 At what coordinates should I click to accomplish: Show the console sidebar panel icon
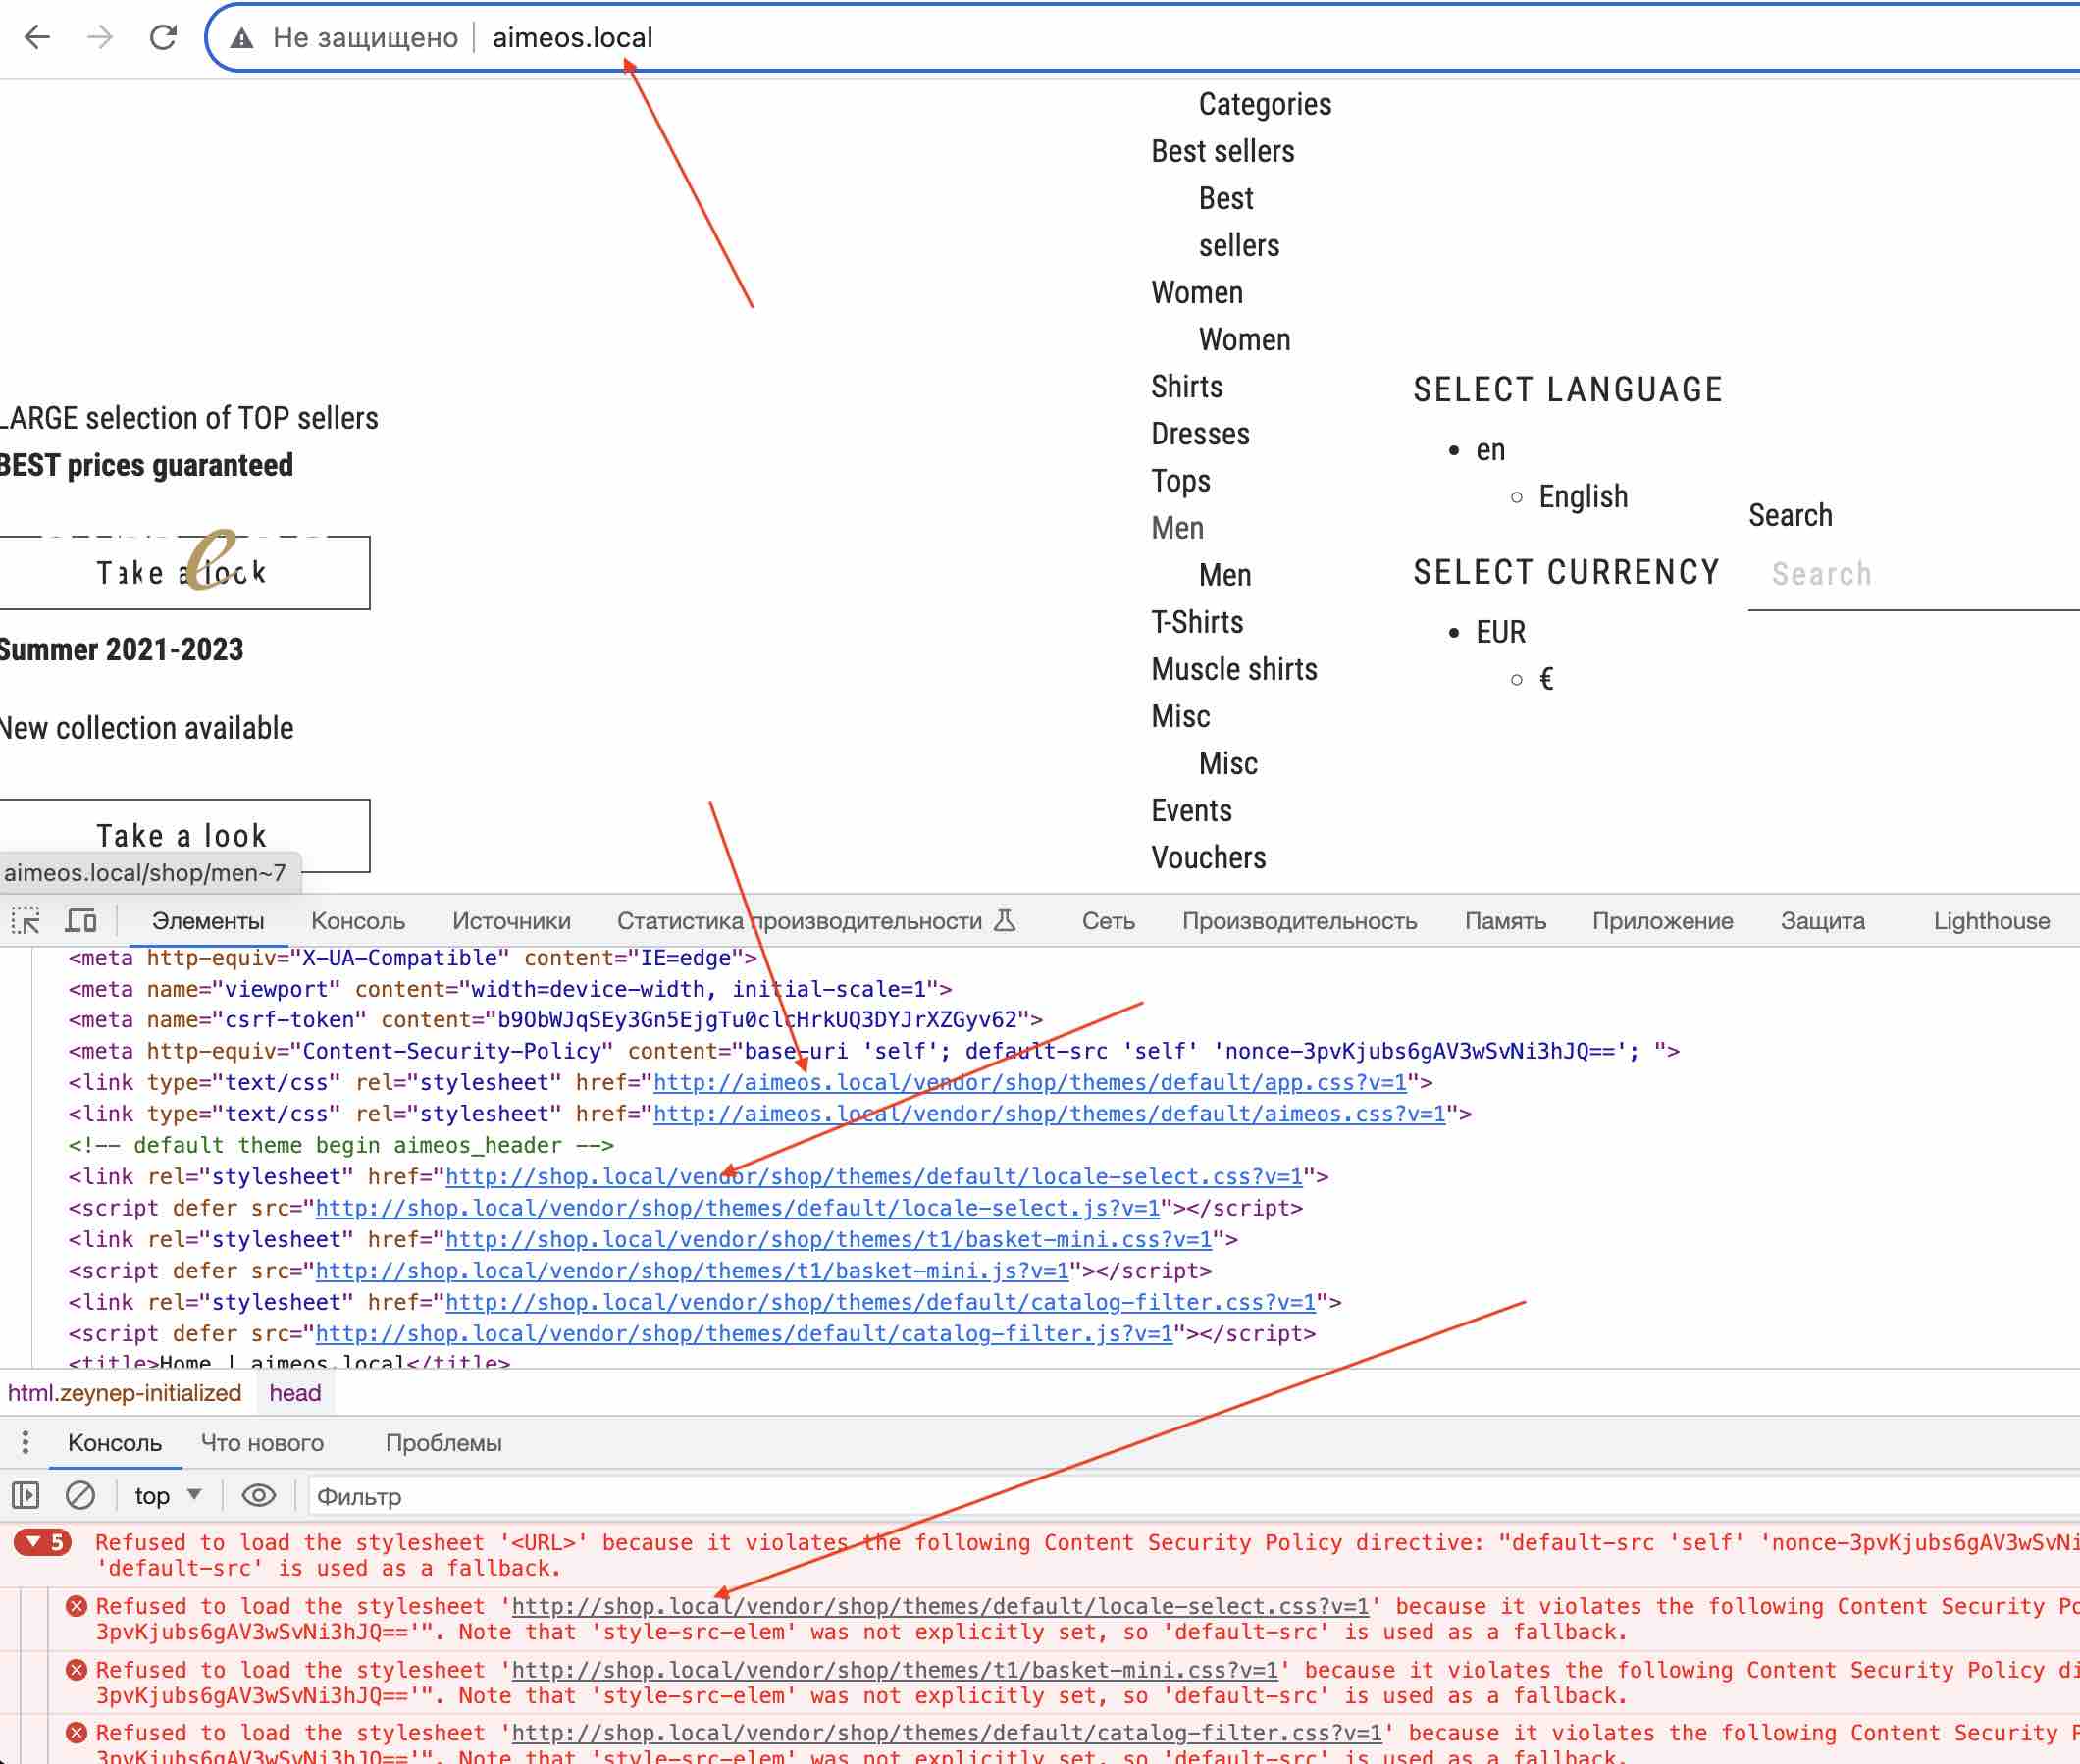[25, 1495]
